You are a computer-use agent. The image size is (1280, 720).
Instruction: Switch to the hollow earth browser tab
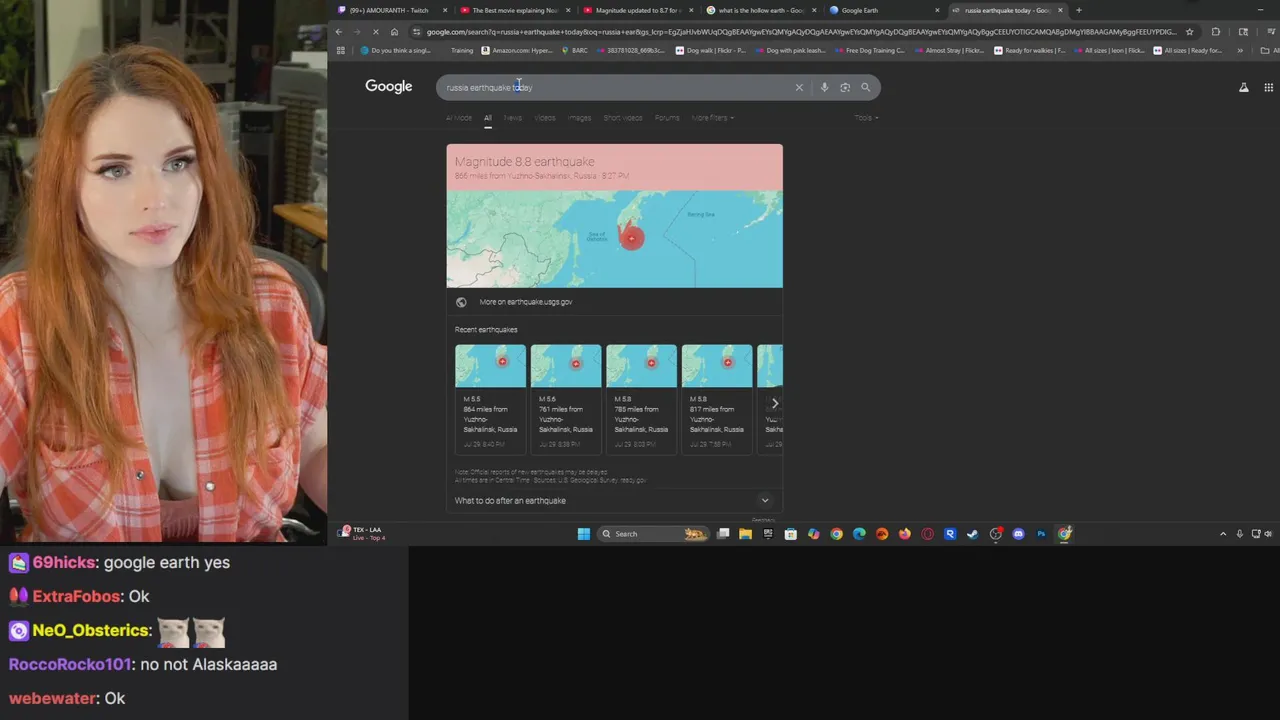760,10
